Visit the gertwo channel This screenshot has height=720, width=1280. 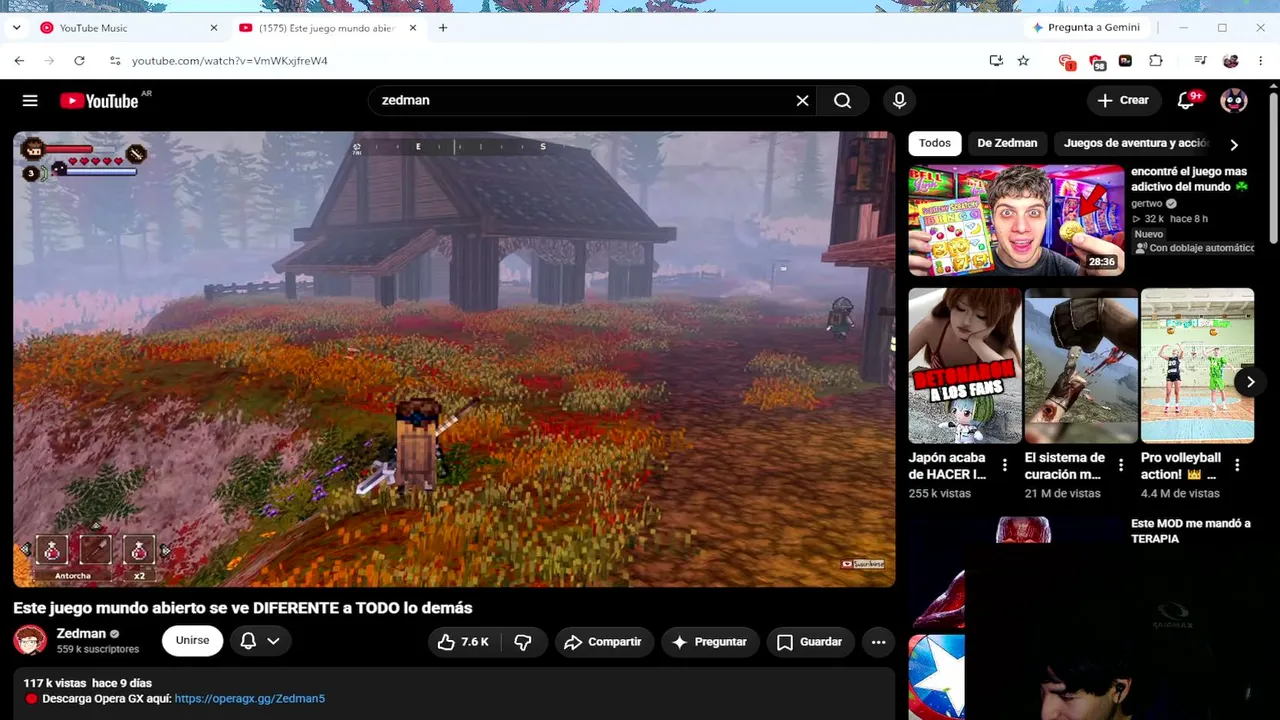[1147, 203]
